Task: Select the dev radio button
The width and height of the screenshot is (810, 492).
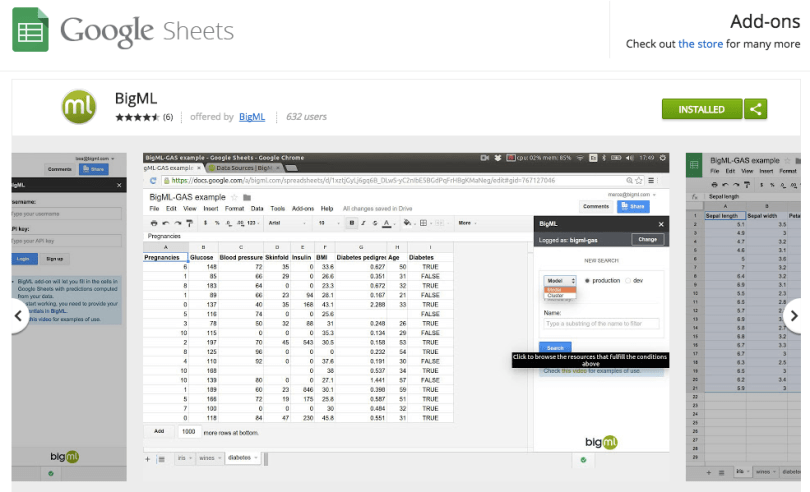Action: pos(627,281)
